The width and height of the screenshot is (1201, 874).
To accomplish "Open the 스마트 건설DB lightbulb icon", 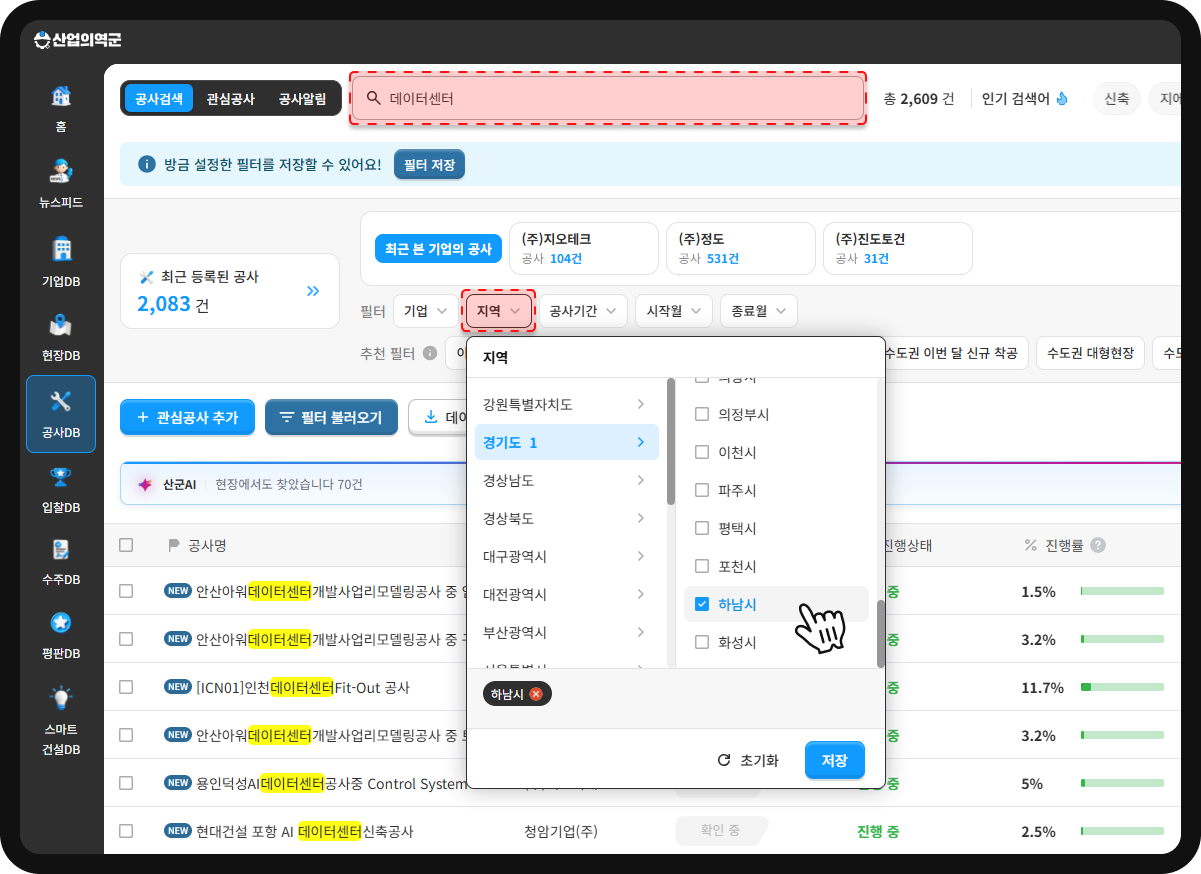I will pos(61,697).
